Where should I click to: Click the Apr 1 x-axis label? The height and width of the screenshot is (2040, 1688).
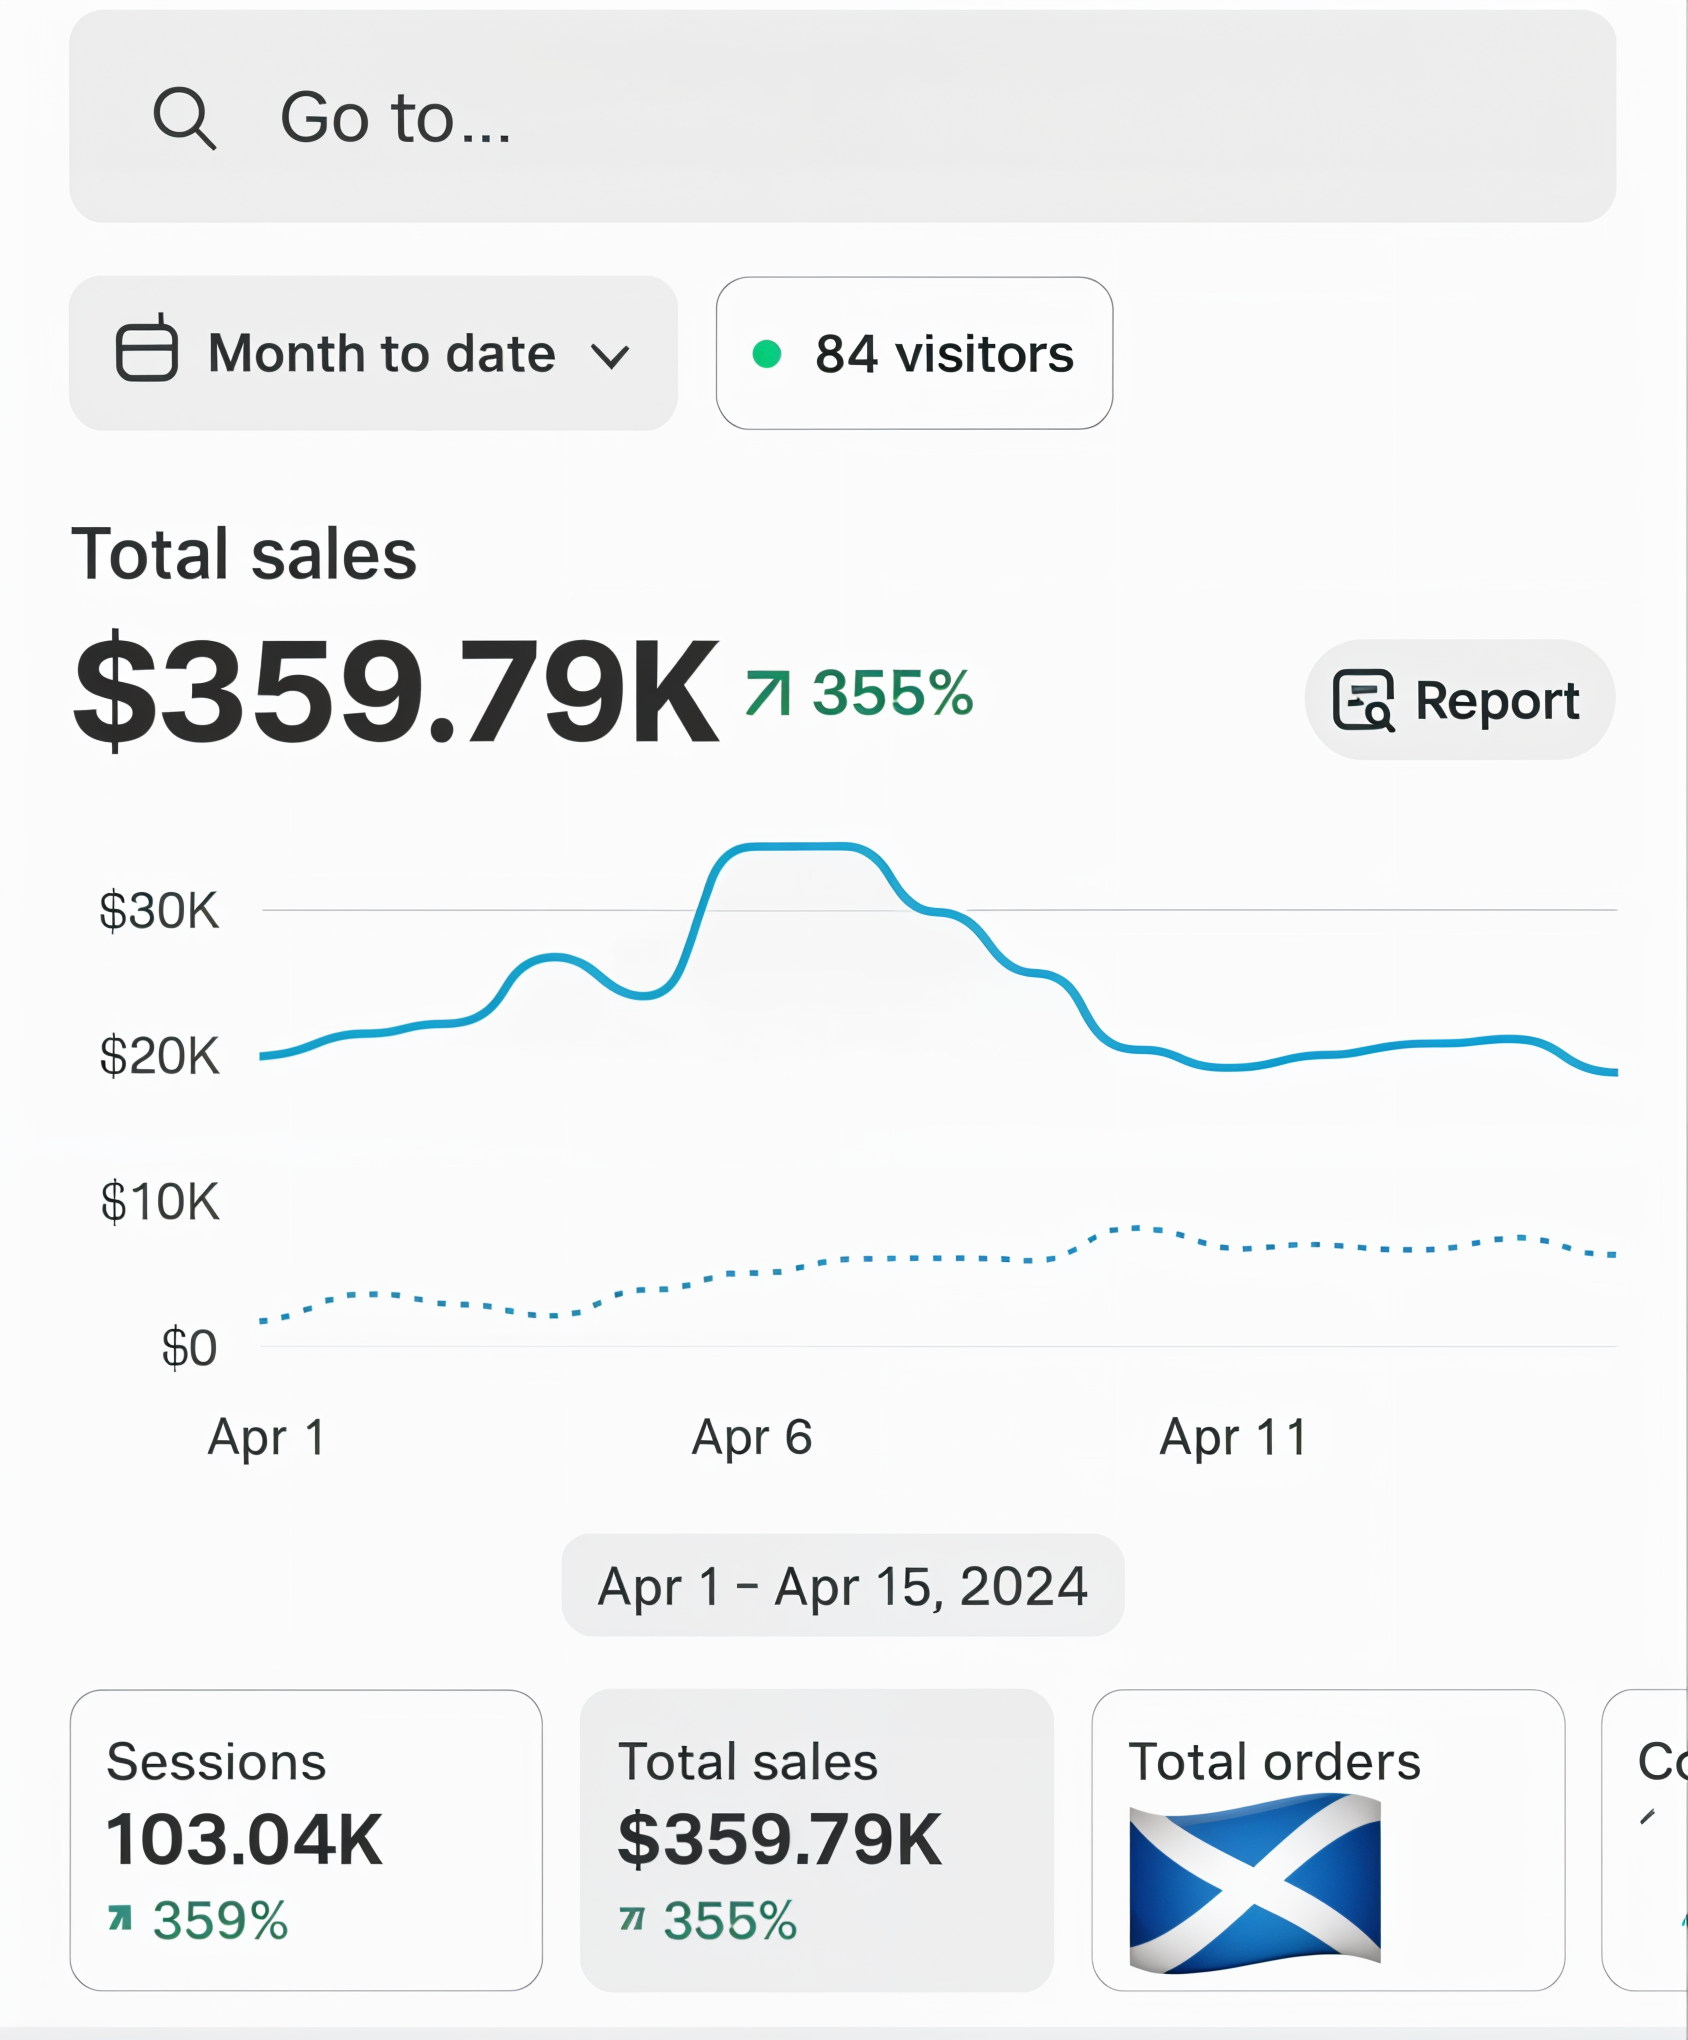[266, 1438]
